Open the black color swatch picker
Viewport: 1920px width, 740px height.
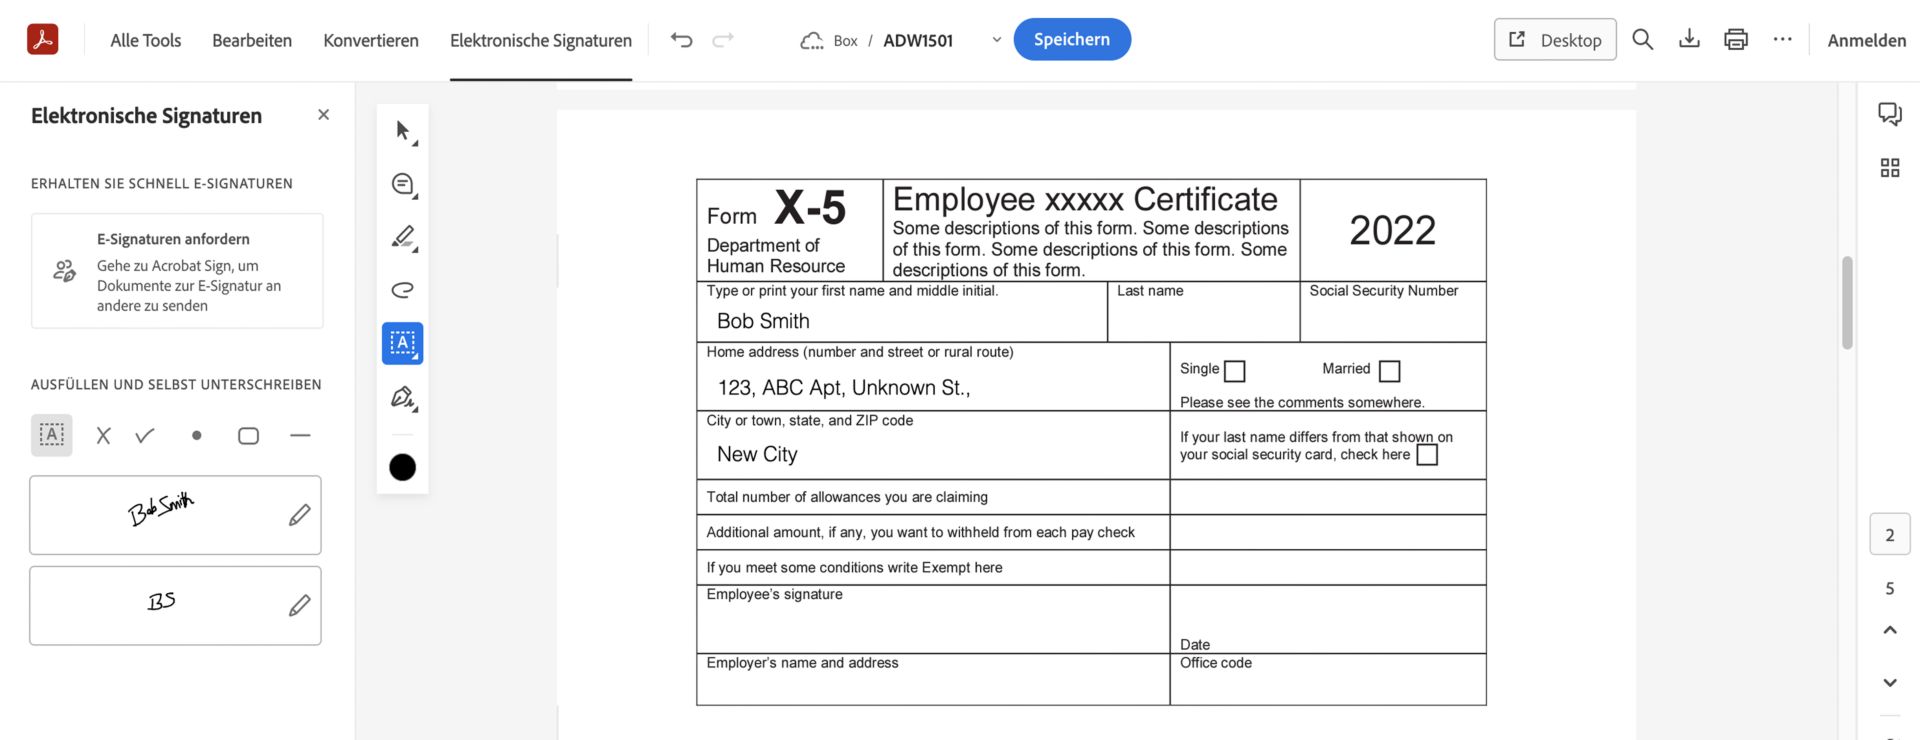pos(403,467)
